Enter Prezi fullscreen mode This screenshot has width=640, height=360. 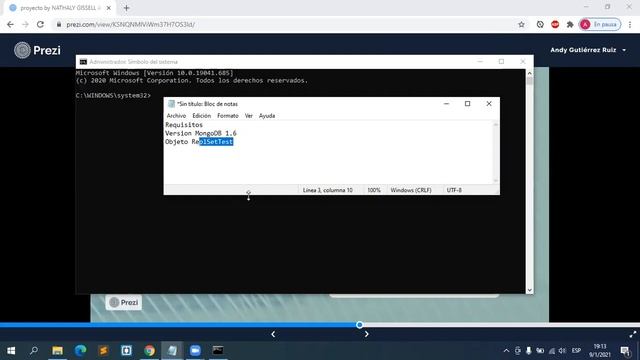633,334
